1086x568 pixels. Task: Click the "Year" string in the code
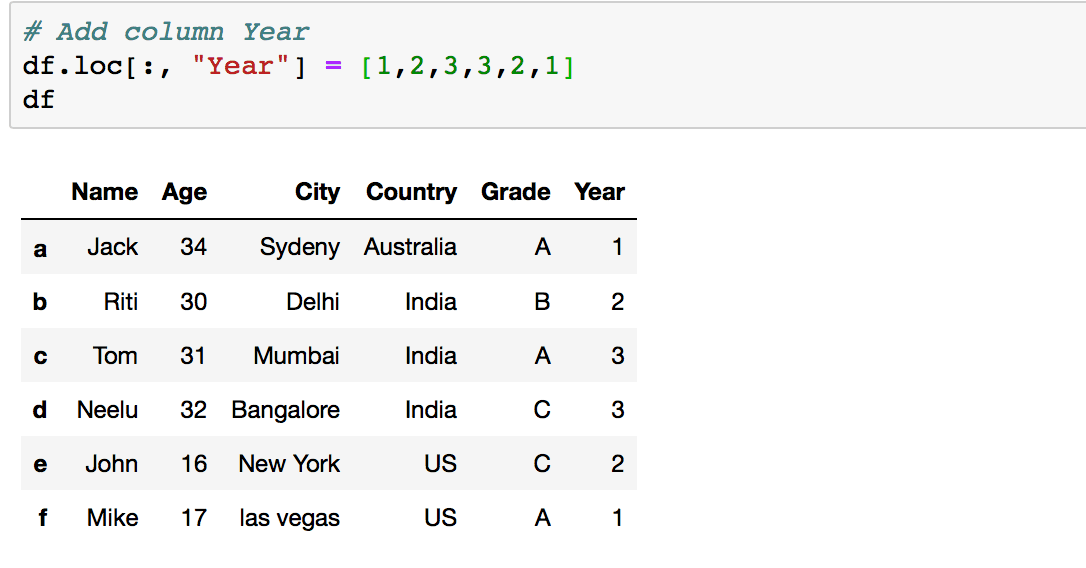(x=241, y=66)
